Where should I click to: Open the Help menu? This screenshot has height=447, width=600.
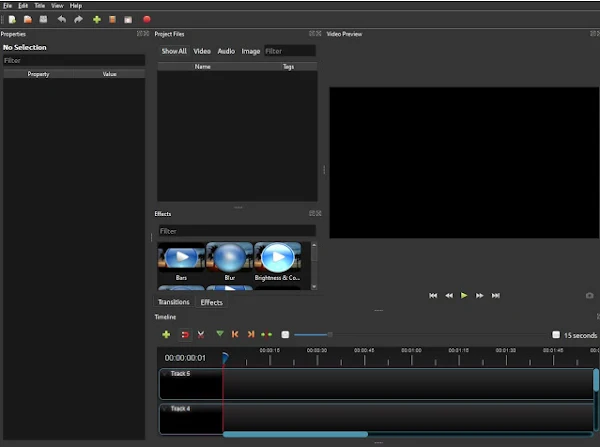[x=76, y=5]
